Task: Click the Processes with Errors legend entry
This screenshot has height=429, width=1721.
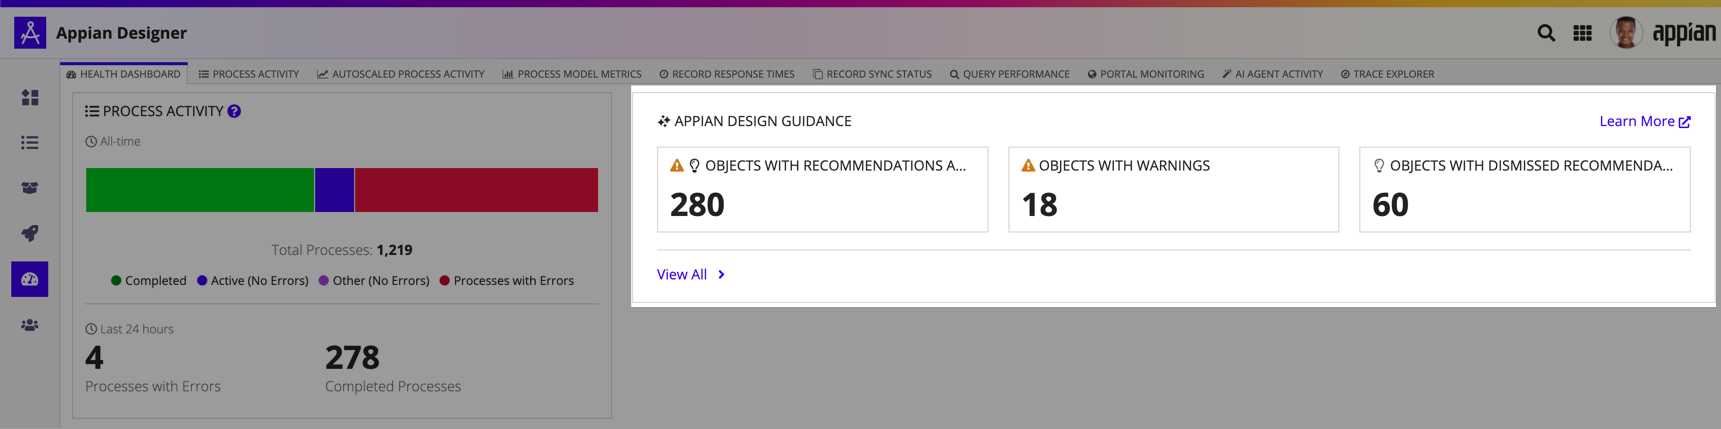Action: [x=507, y=281]
